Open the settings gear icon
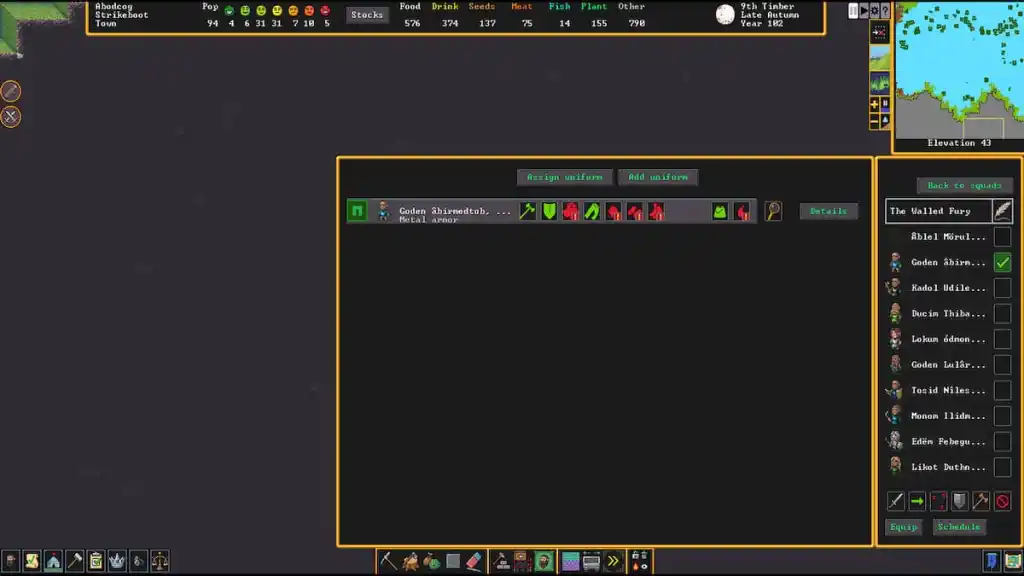 click(x=874, y=11)
